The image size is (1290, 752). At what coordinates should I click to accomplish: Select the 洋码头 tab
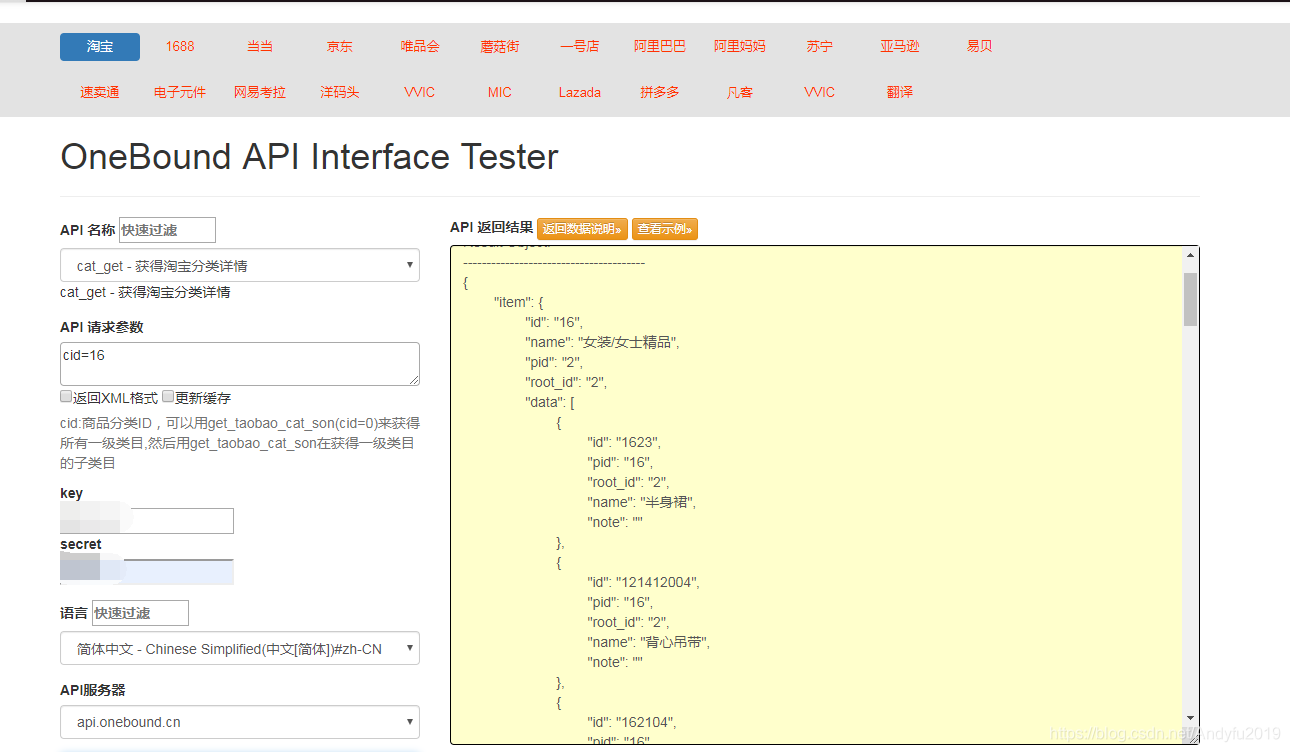pyautogui.click(x=340, y=93)
